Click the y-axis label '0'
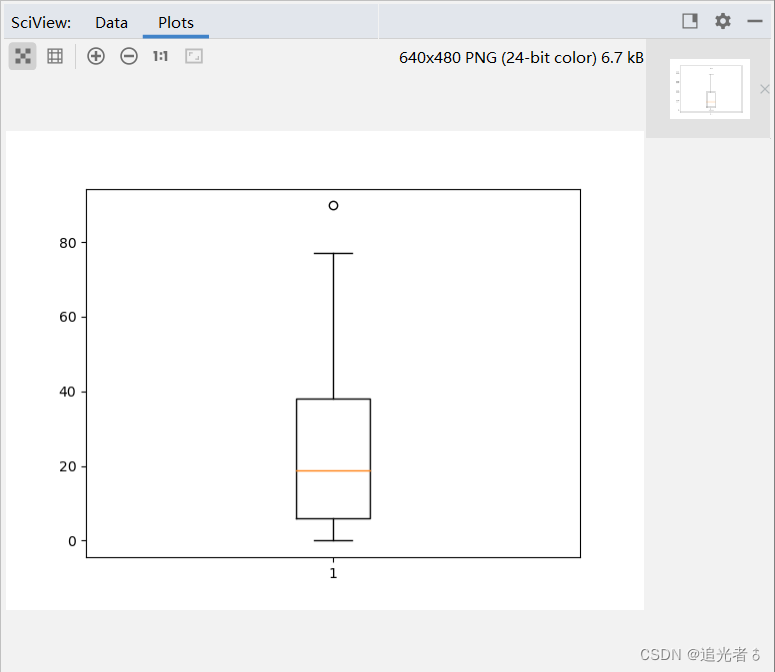The width and height of the screenshot is (775, 672). pyautogui.click(x=72, y=541)
